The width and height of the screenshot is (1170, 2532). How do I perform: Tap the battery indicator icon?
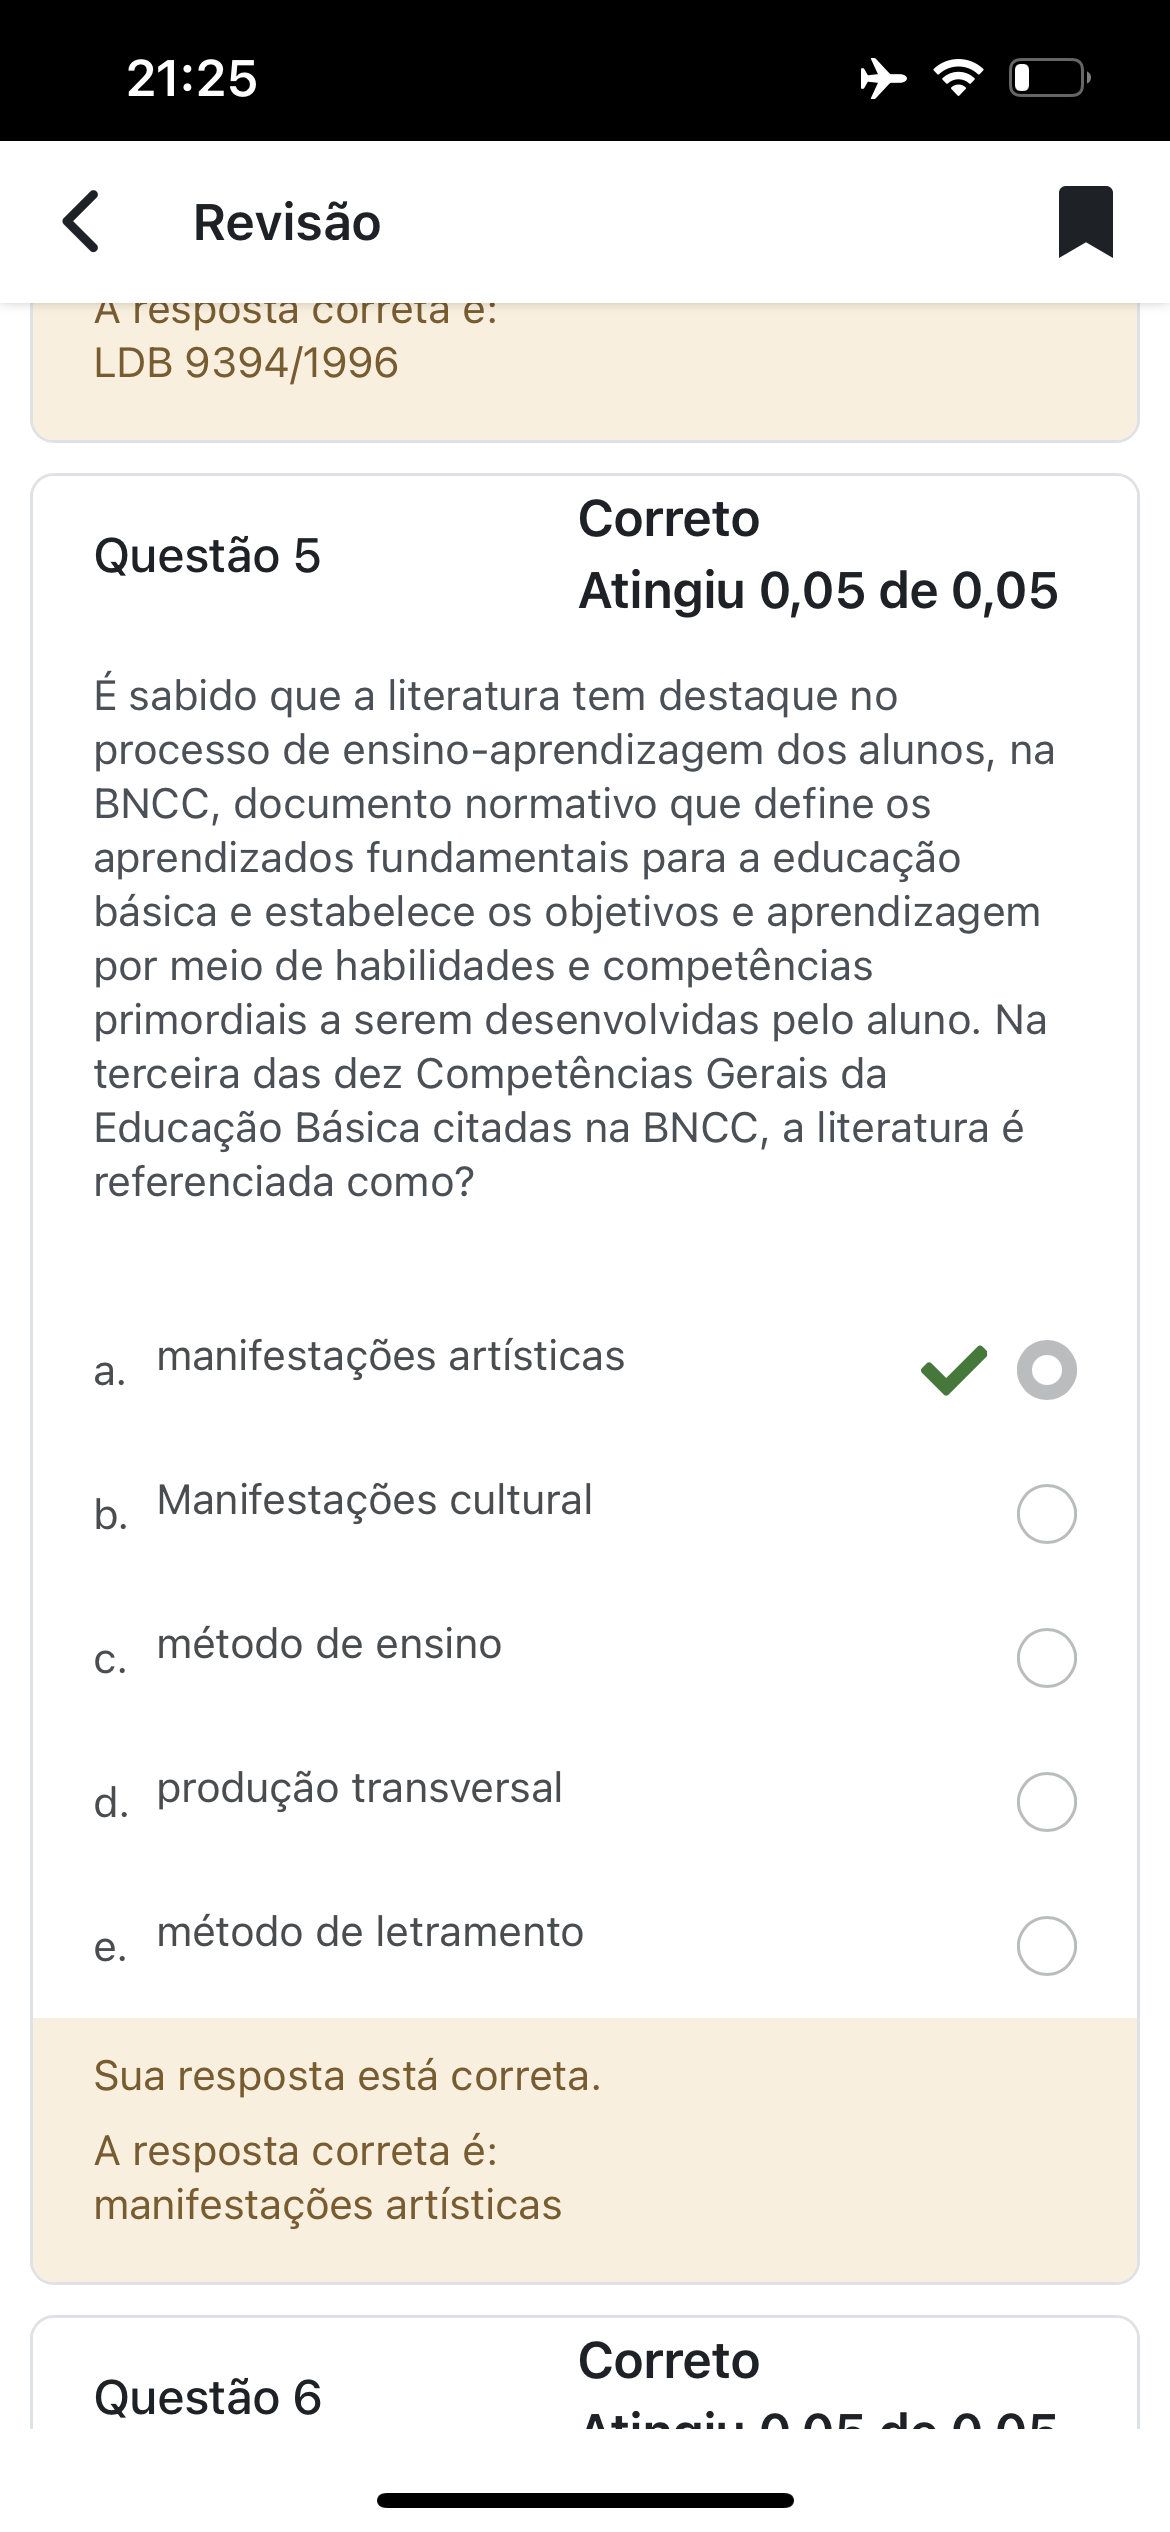click(x=1048, y=78)
